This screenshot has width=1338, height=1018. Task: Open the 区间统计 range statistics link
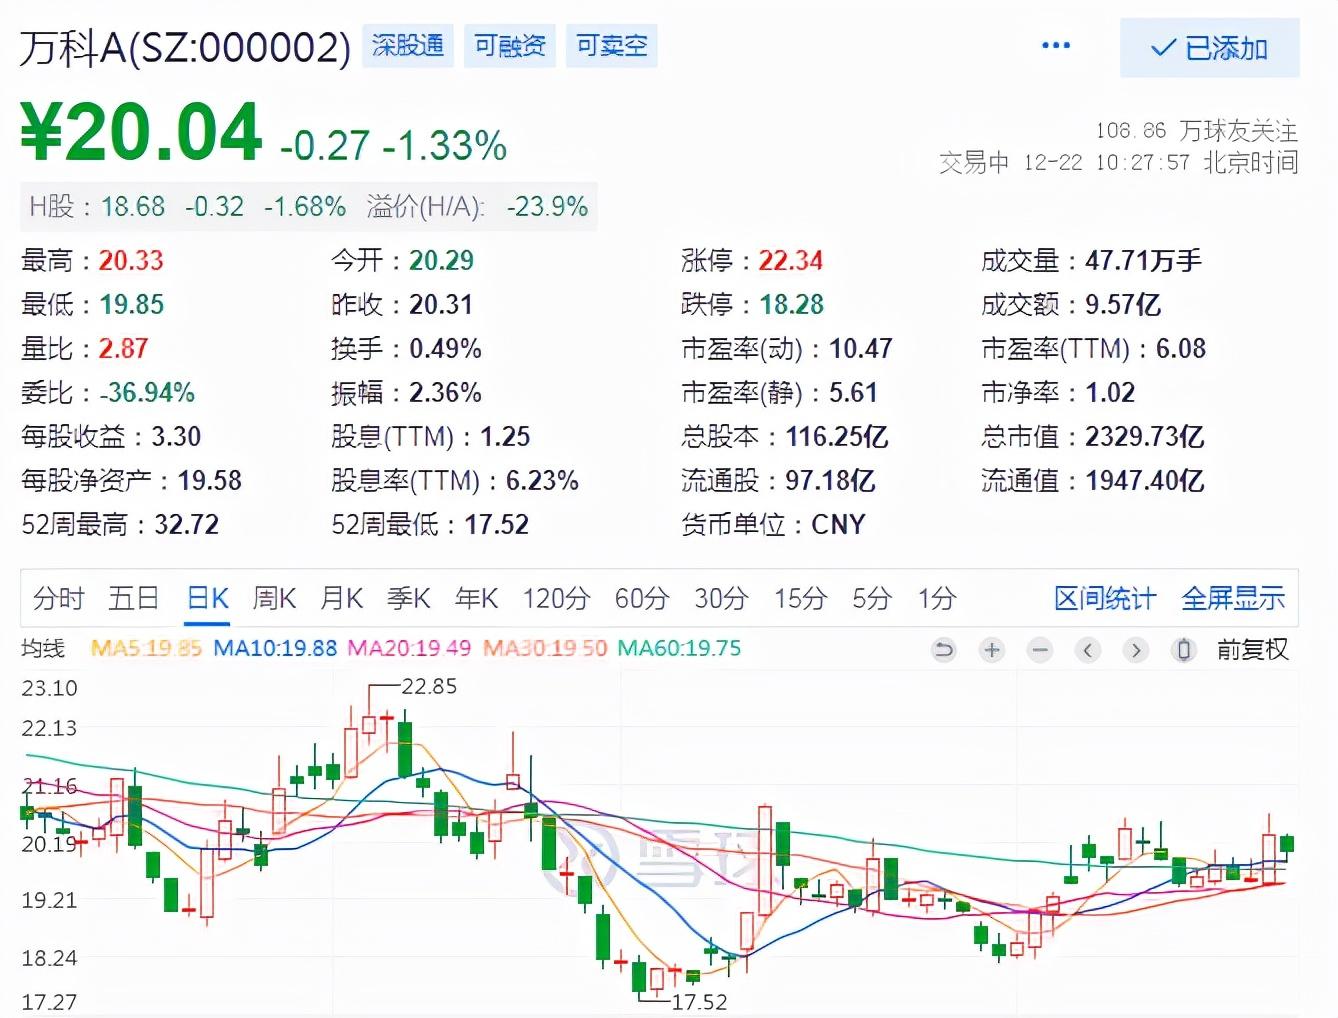(1105, 598)
